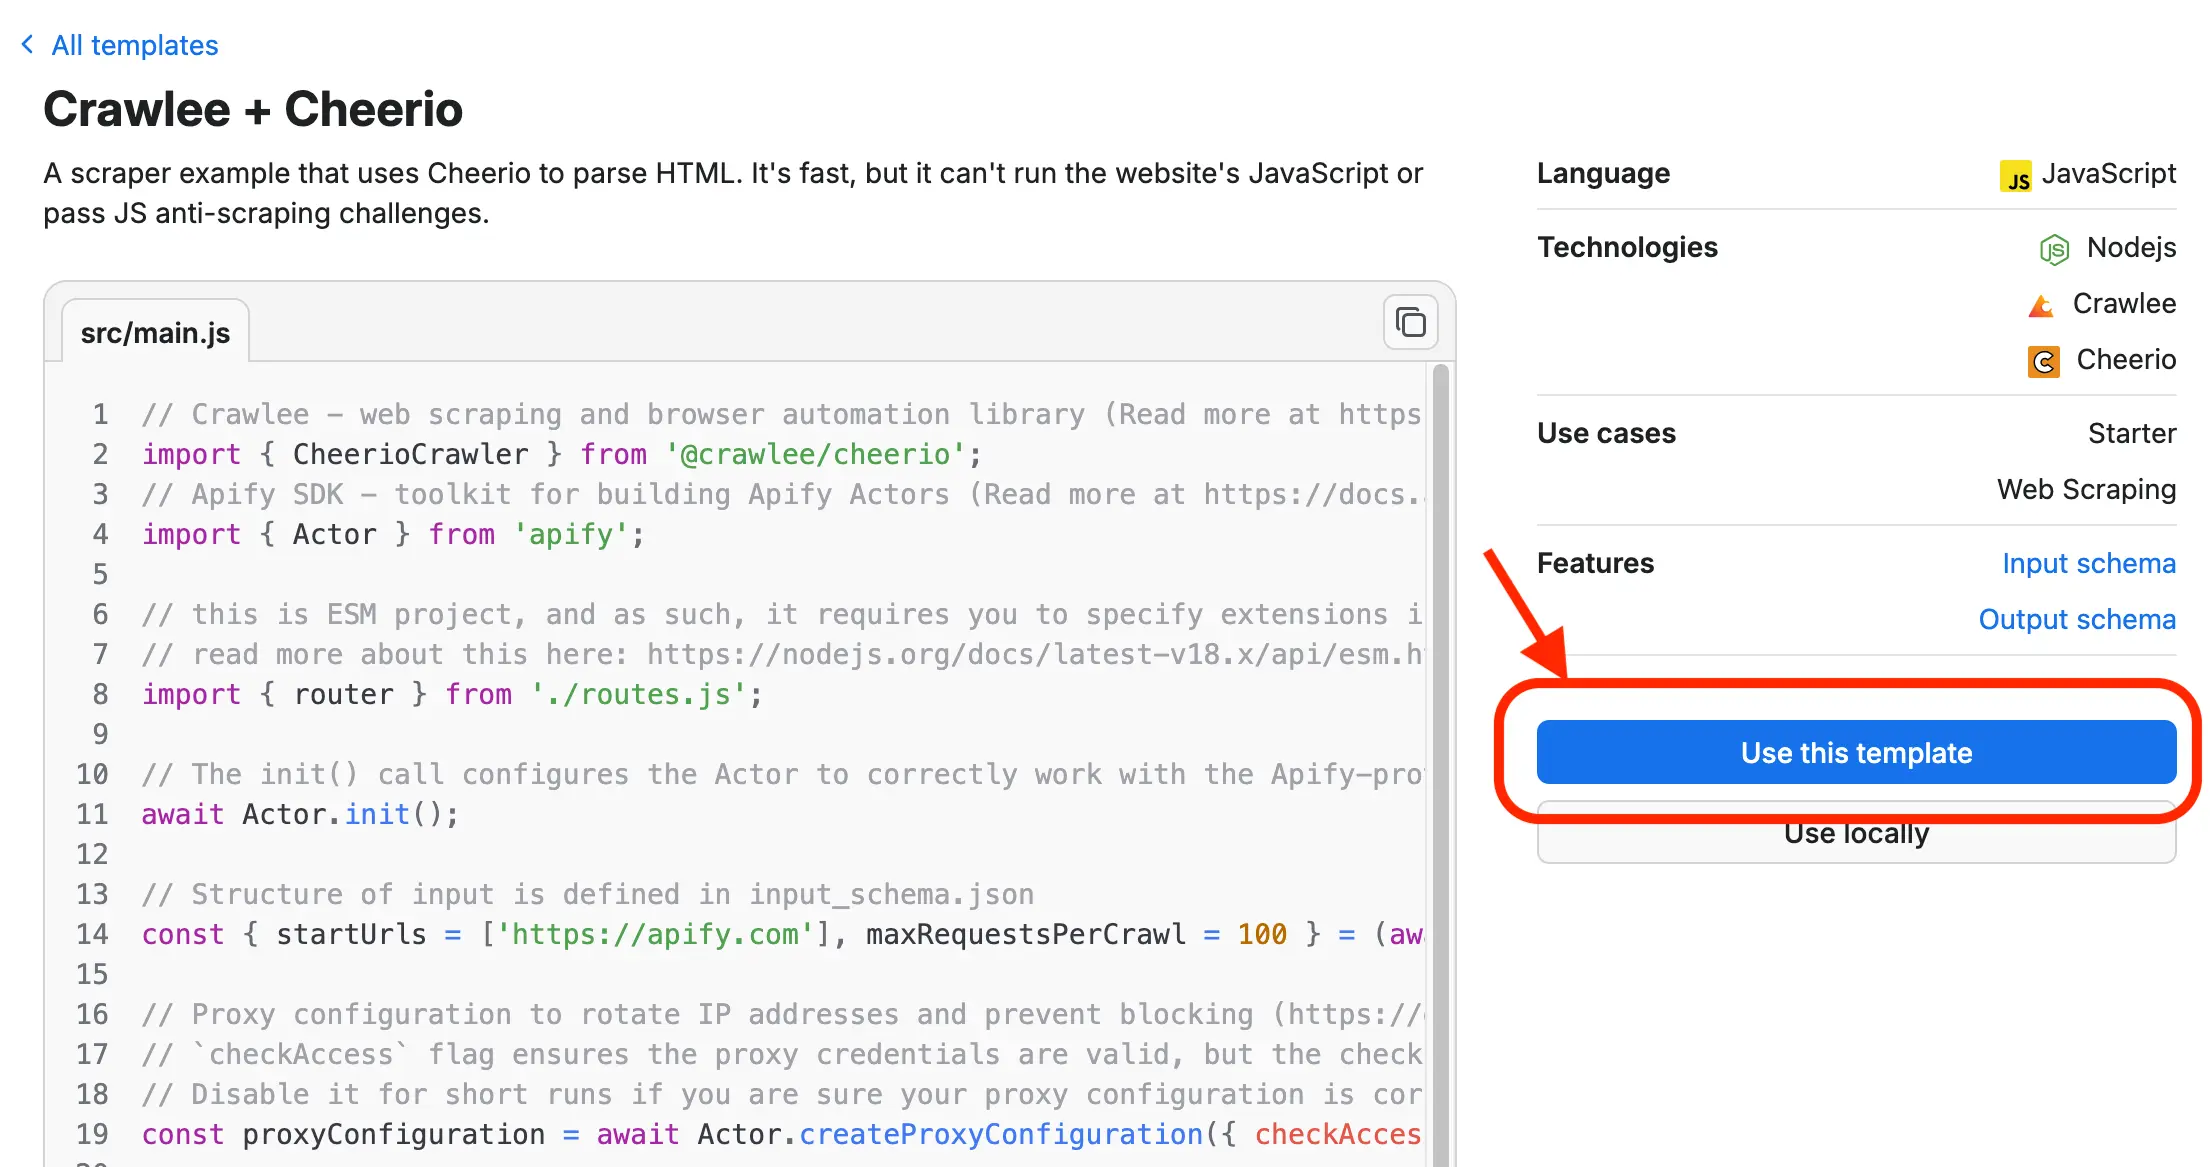Click code line 4 importing Actor

pyautogui.click(x=394, y=534)
